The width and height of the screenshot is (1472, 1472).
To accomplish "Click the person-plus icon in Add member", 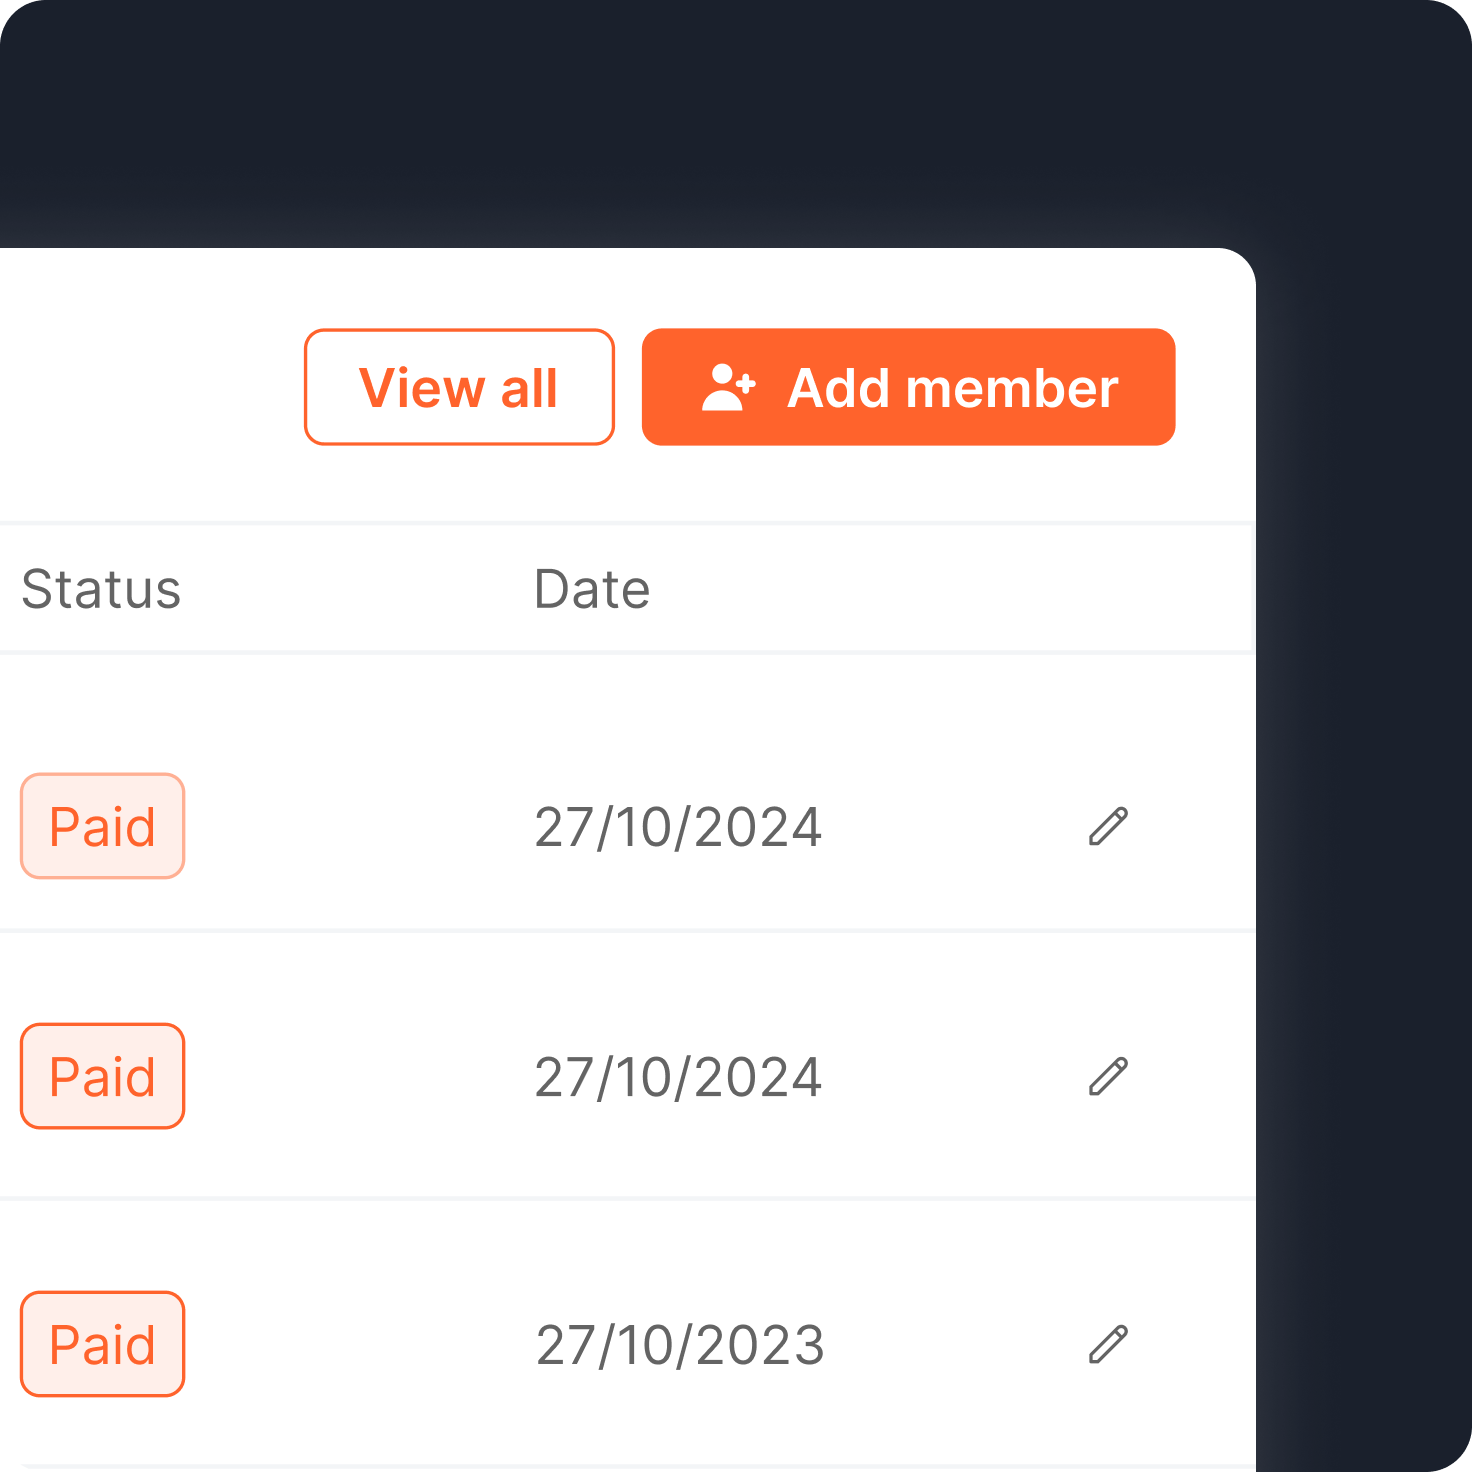I will pyautogui.click(x=728, y=388).
